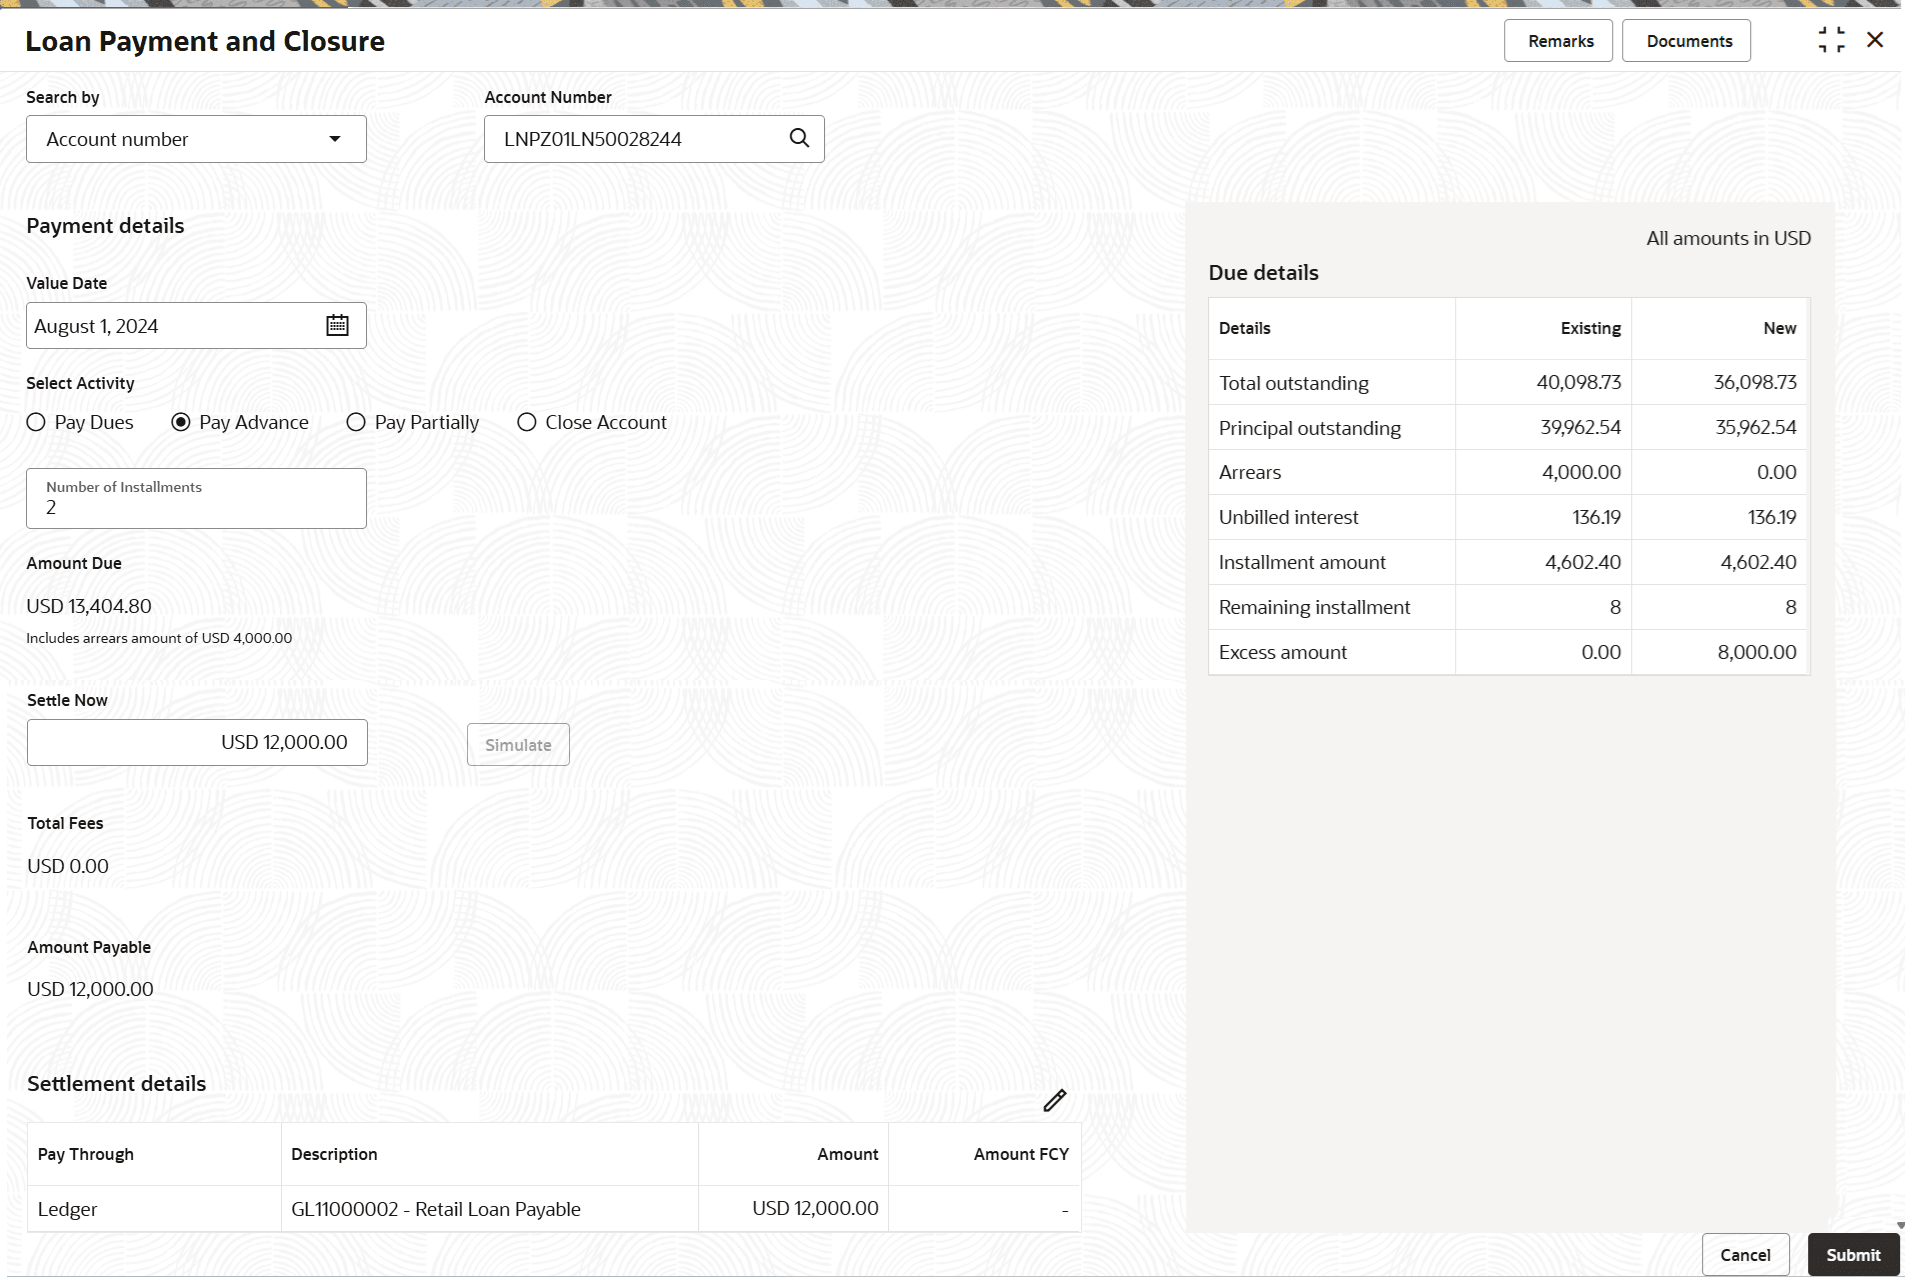Collapse the screen with the minimize-view icon
Image resolution: width=1906 pixels, height=1277 pixels.
point(1831,40)
